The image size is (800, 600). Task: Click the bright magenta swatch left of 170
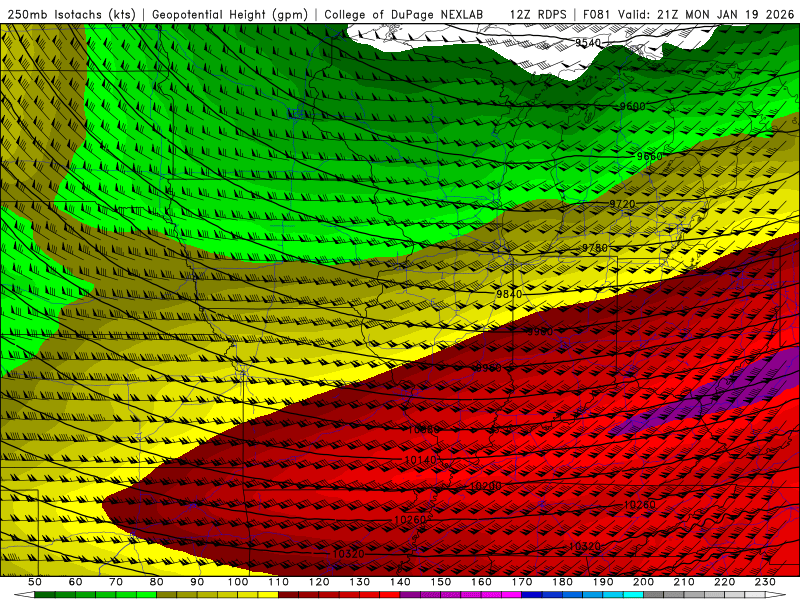click(511, 595)
